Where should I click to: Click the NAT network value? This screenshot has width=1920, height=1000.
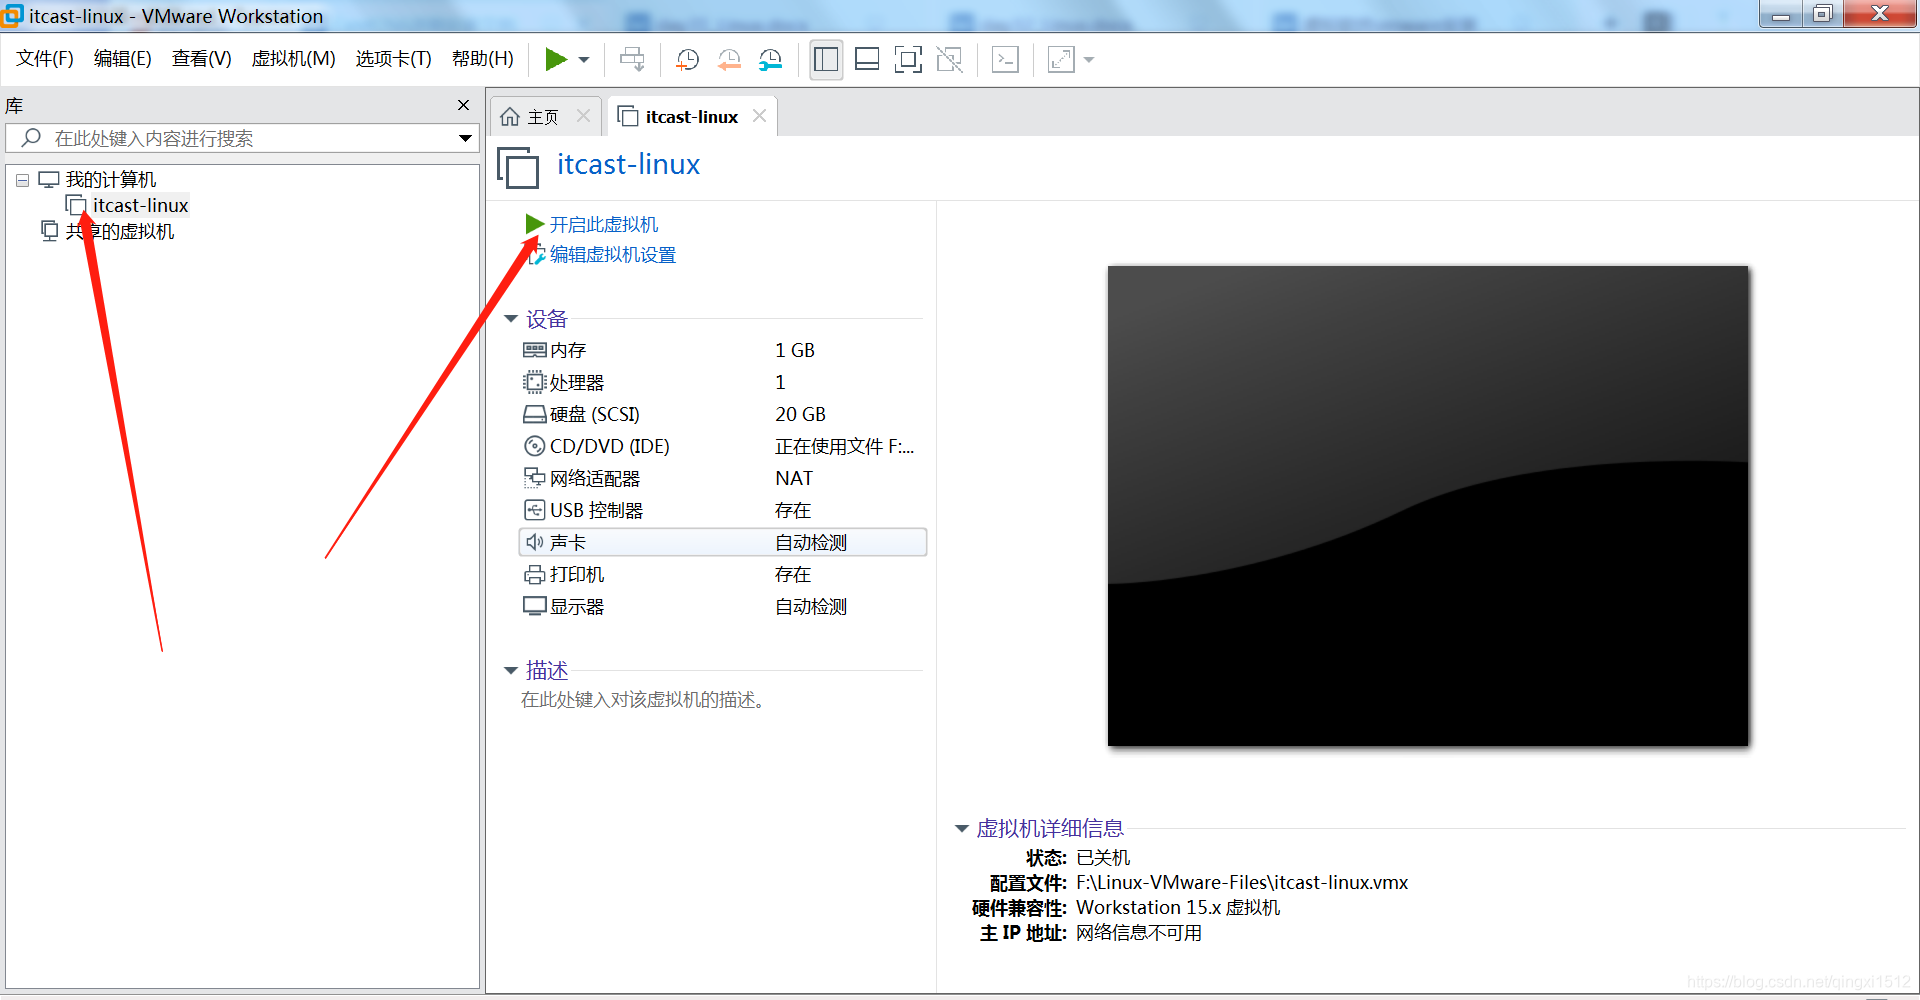(794, 478)
